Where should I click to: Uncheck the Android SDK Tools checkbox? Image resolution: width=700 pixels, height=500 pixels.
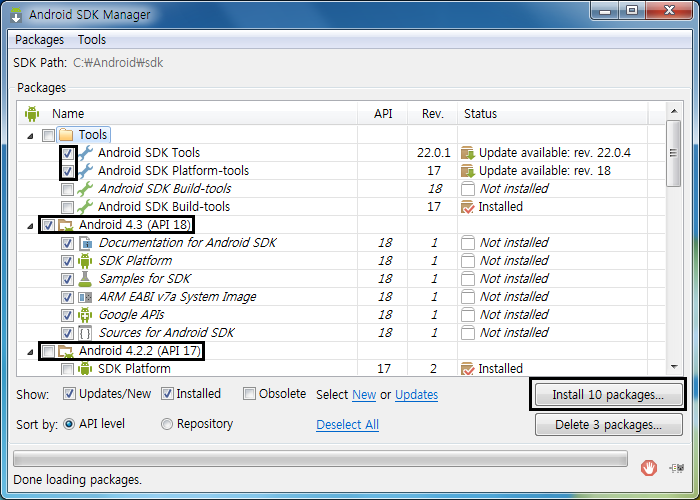click(x=67, y=153)
